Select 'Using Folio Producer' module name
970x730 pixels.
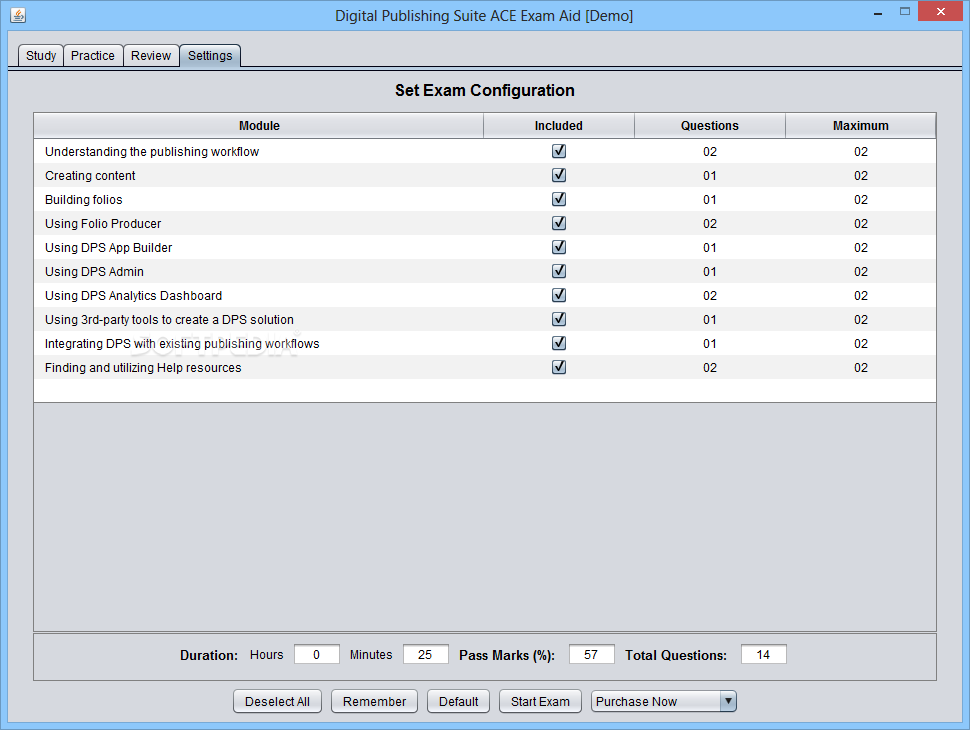103,223
